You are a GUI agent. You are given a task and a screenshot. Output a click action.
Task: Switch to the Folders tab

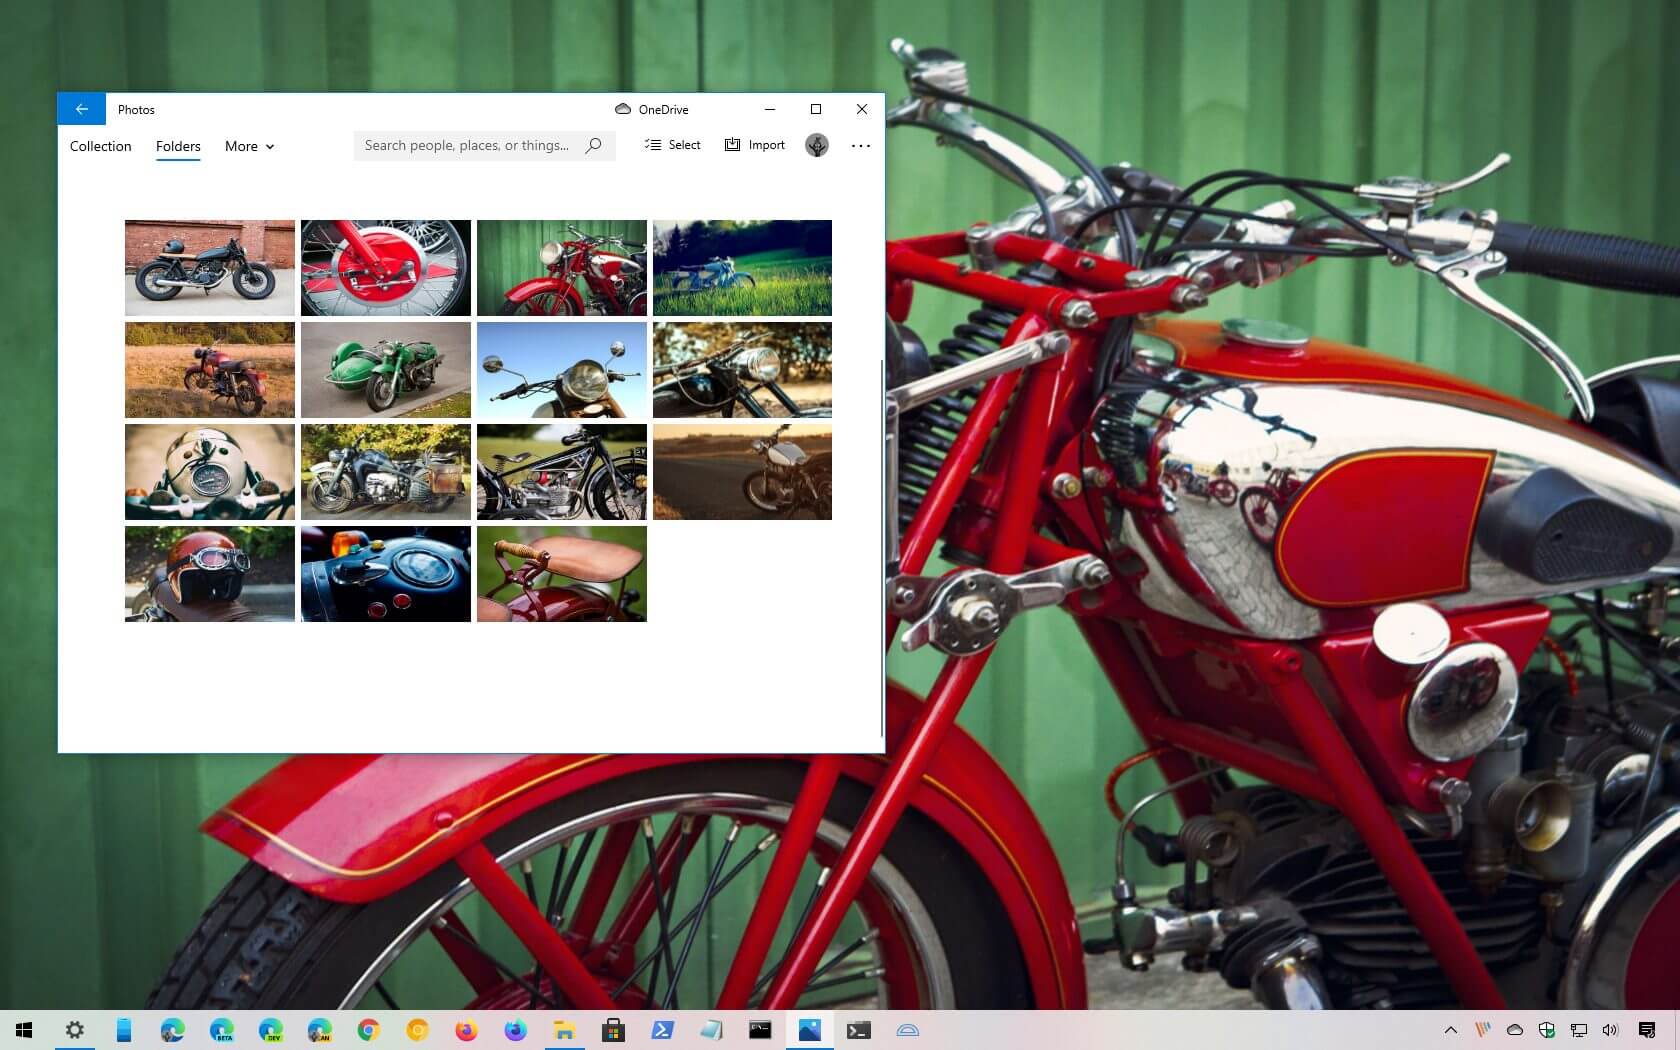[177, 146]
